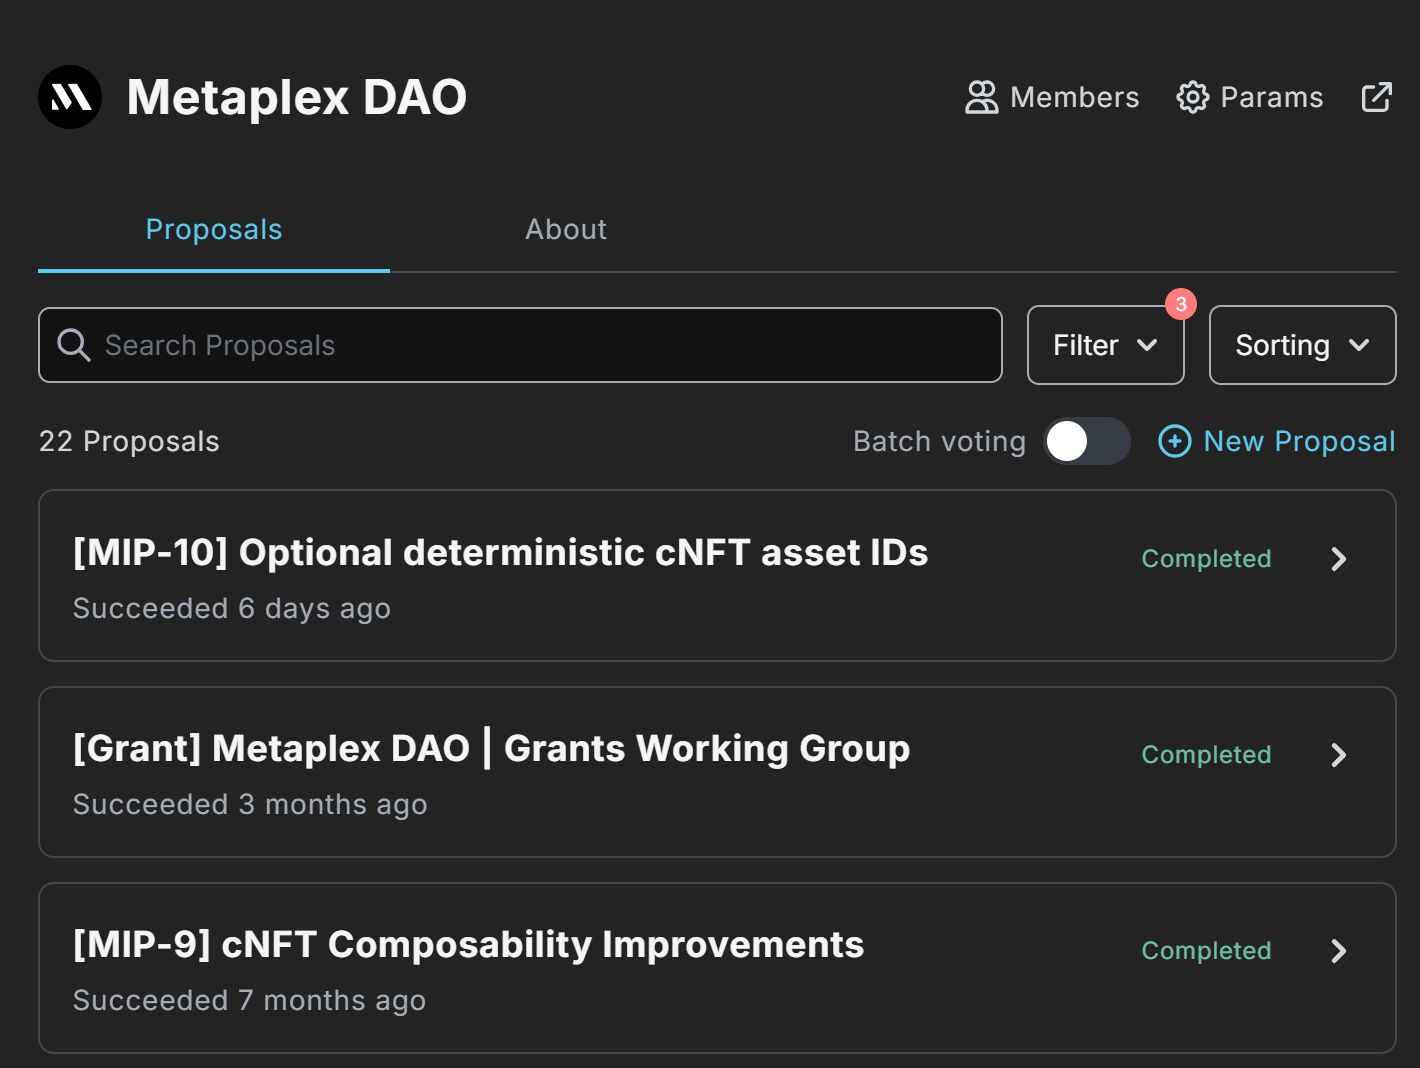The image size is (1420, 1068).
Task: Switch to the About tab
Action: tap(565, 229)
